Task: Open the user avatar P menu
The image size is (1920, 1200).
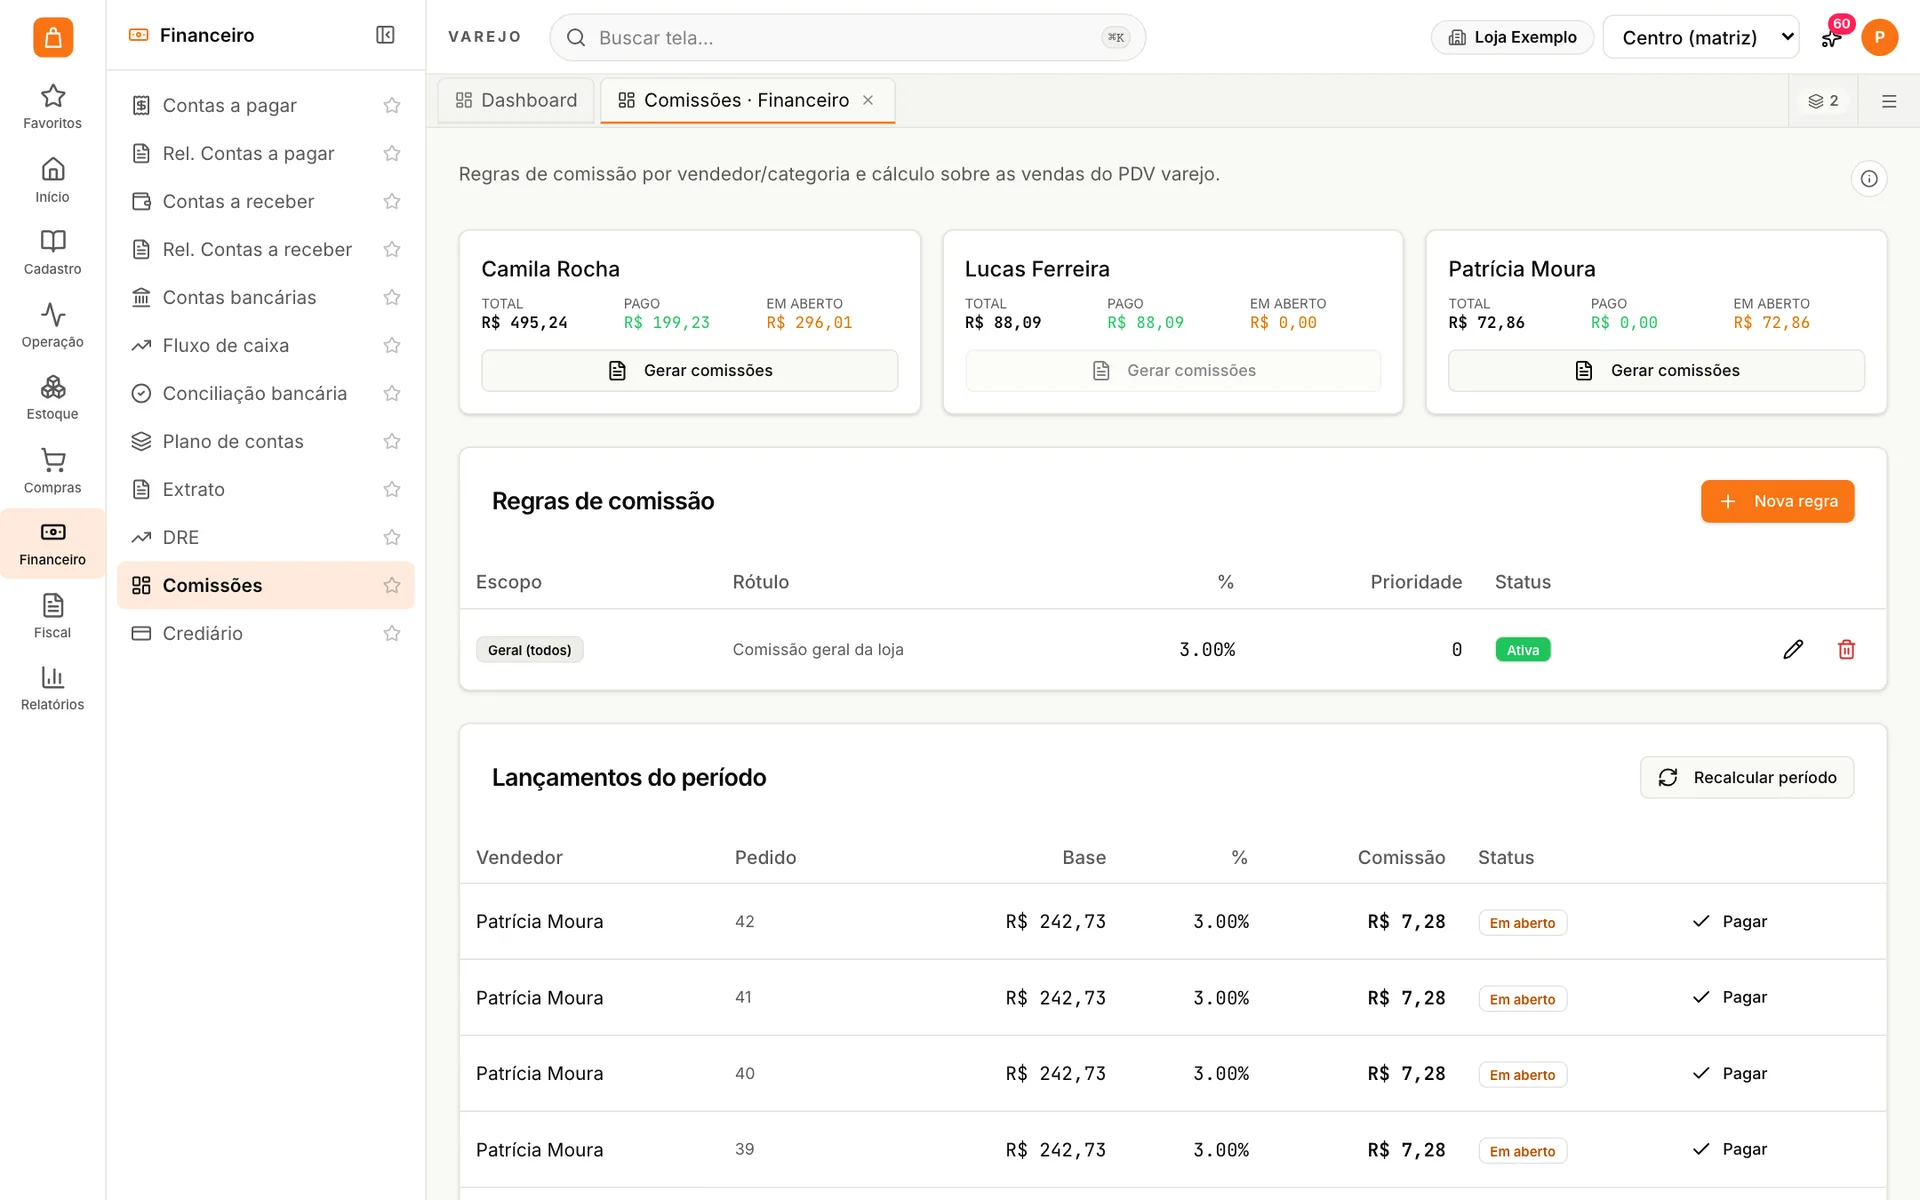Action: tap(1879, 37)
